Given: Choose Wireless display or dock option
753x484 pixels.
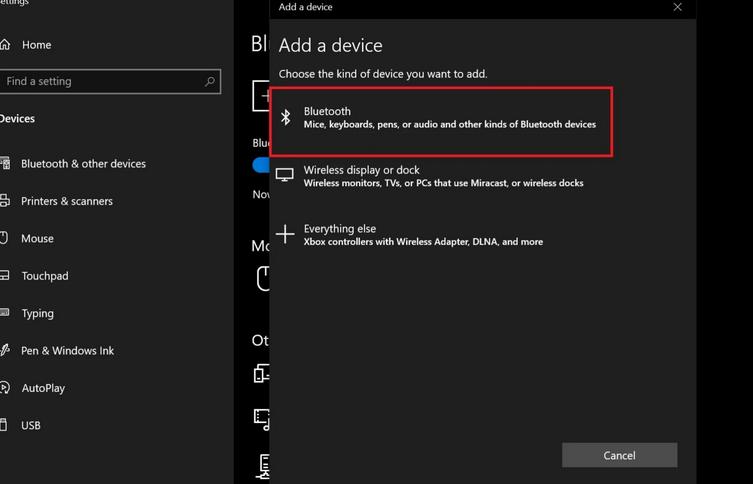Looking at the screenshot, I should click(x=443, y=176).
